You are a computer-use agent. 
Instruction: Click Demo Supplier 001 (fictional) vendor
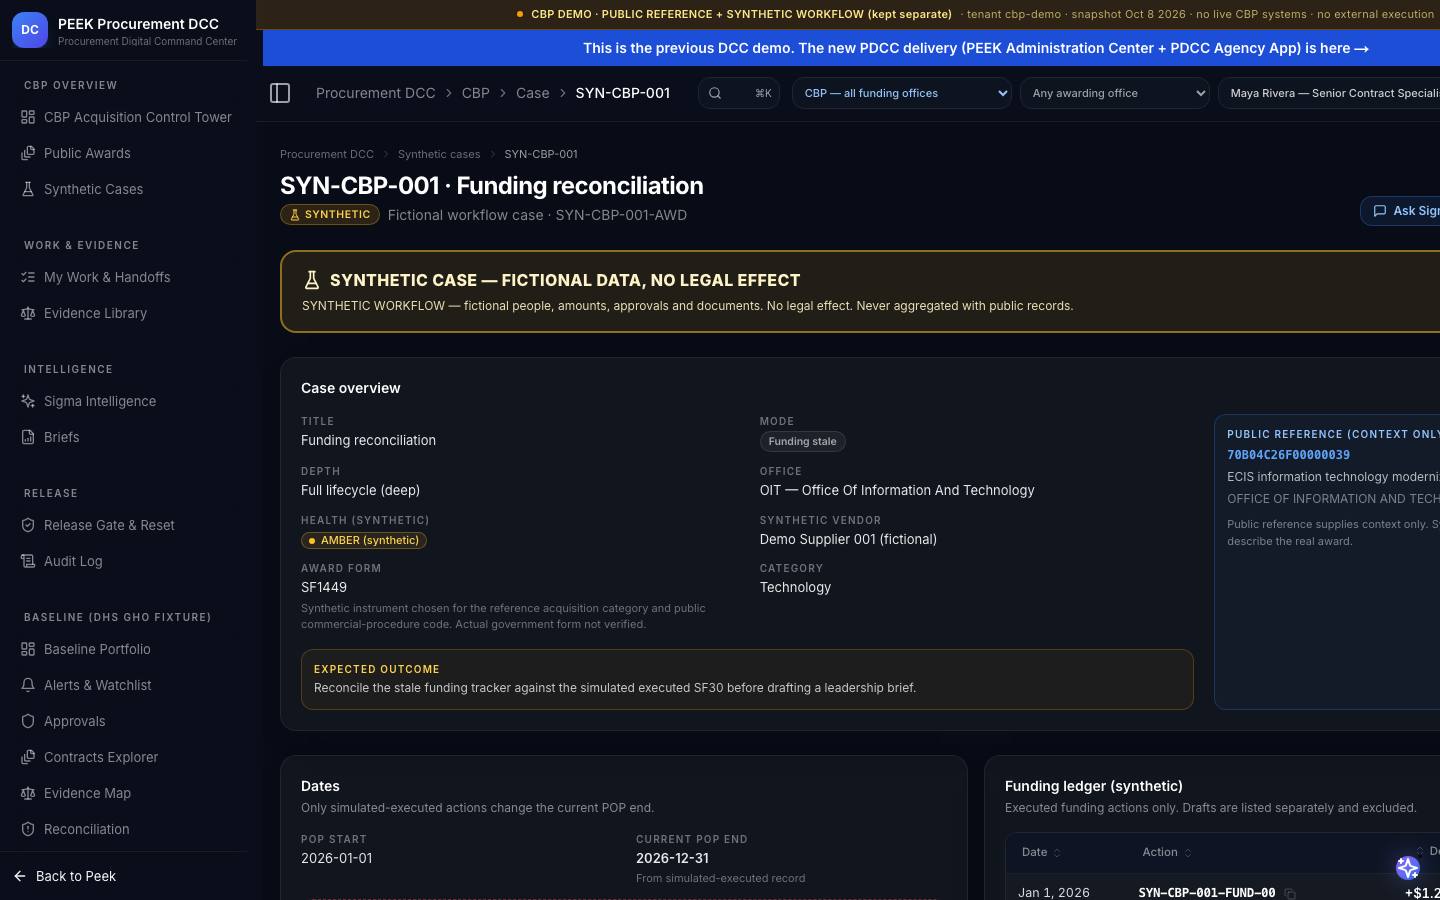848,539
